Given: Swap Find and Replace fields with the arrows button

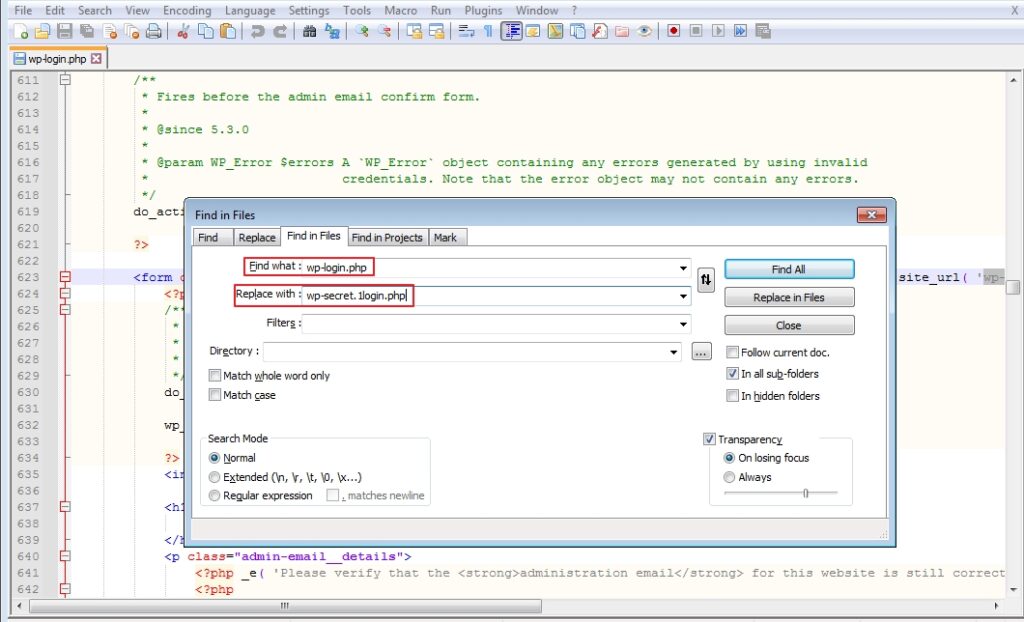Looking at the screenshot, I should coord(706,280).
